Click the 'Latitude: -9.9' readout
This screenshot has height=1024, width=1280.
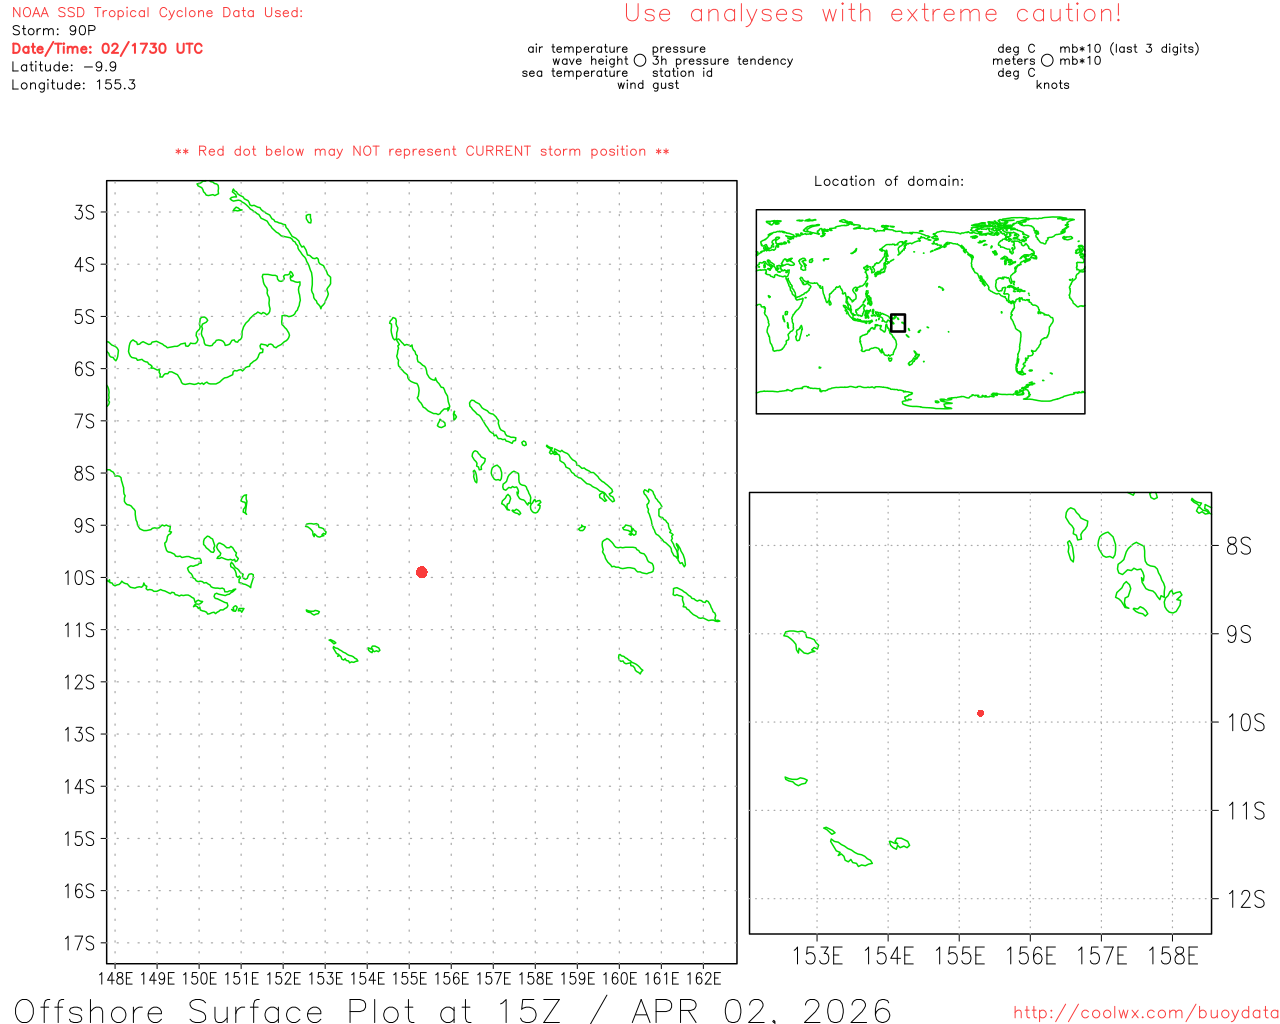tap(64, 67)
